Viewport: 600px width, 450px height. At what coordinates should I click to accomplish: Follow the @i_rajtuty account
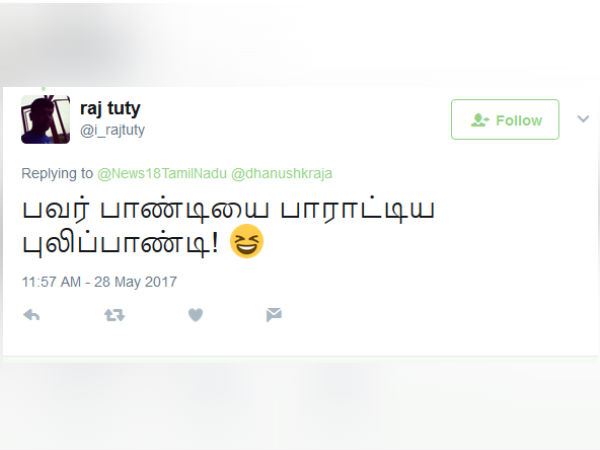coord(505,119)
